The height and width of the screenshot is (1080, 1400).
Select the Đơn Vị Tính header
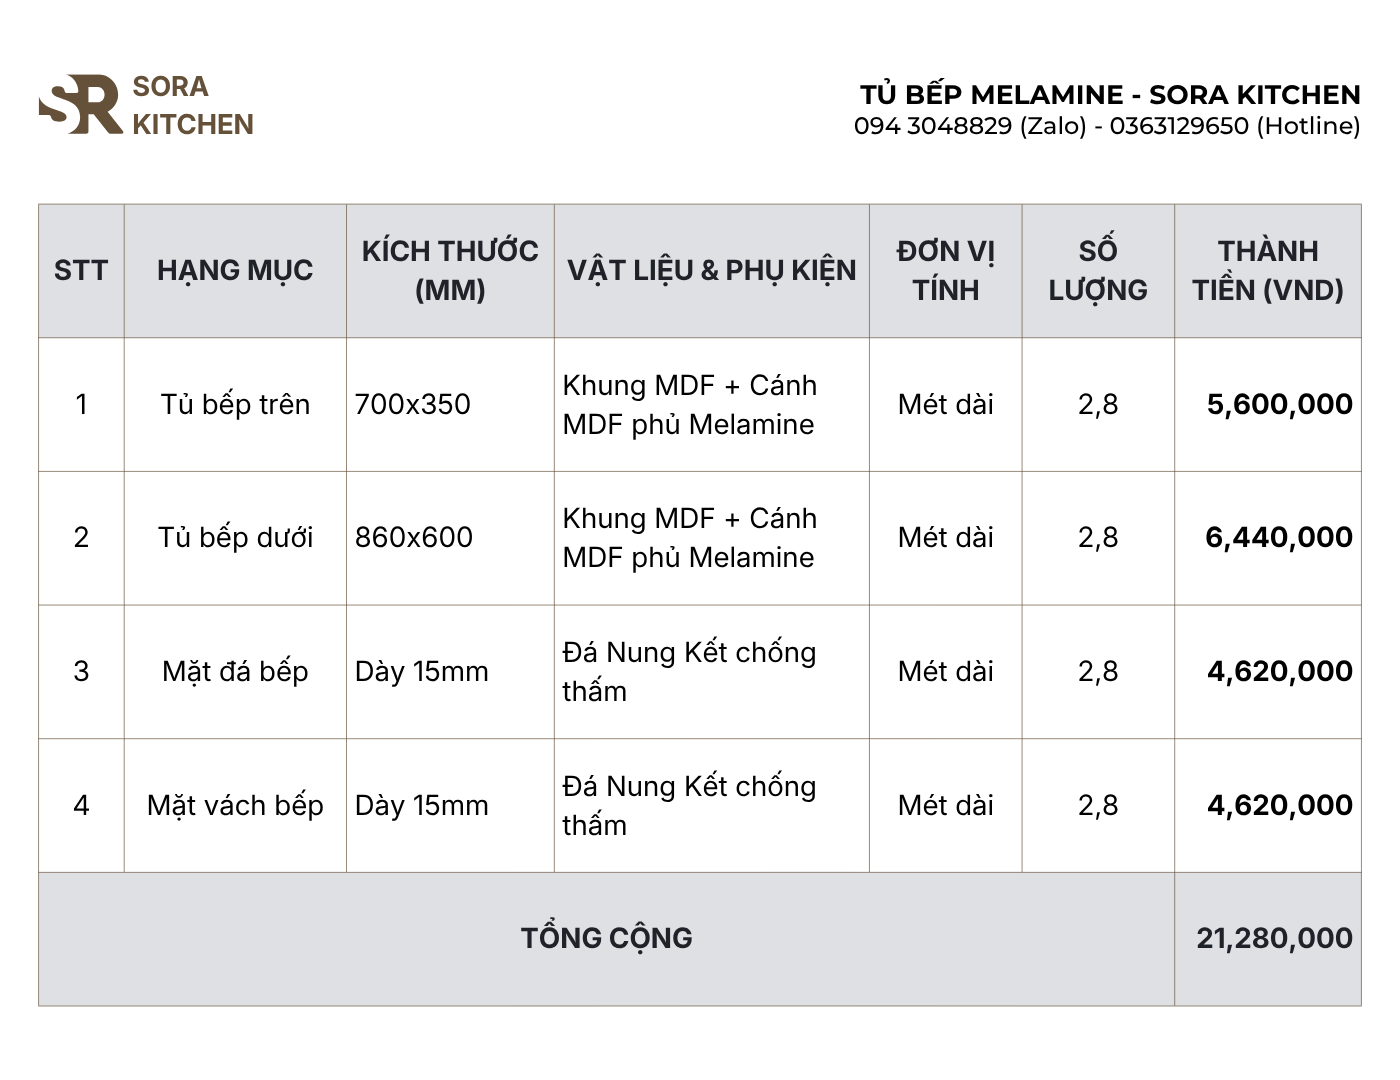[x=945, y=270]
